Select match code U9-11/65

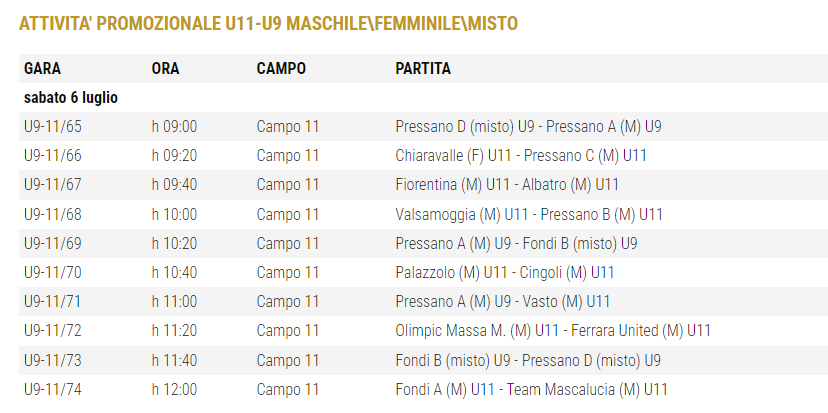pos(53,127)
